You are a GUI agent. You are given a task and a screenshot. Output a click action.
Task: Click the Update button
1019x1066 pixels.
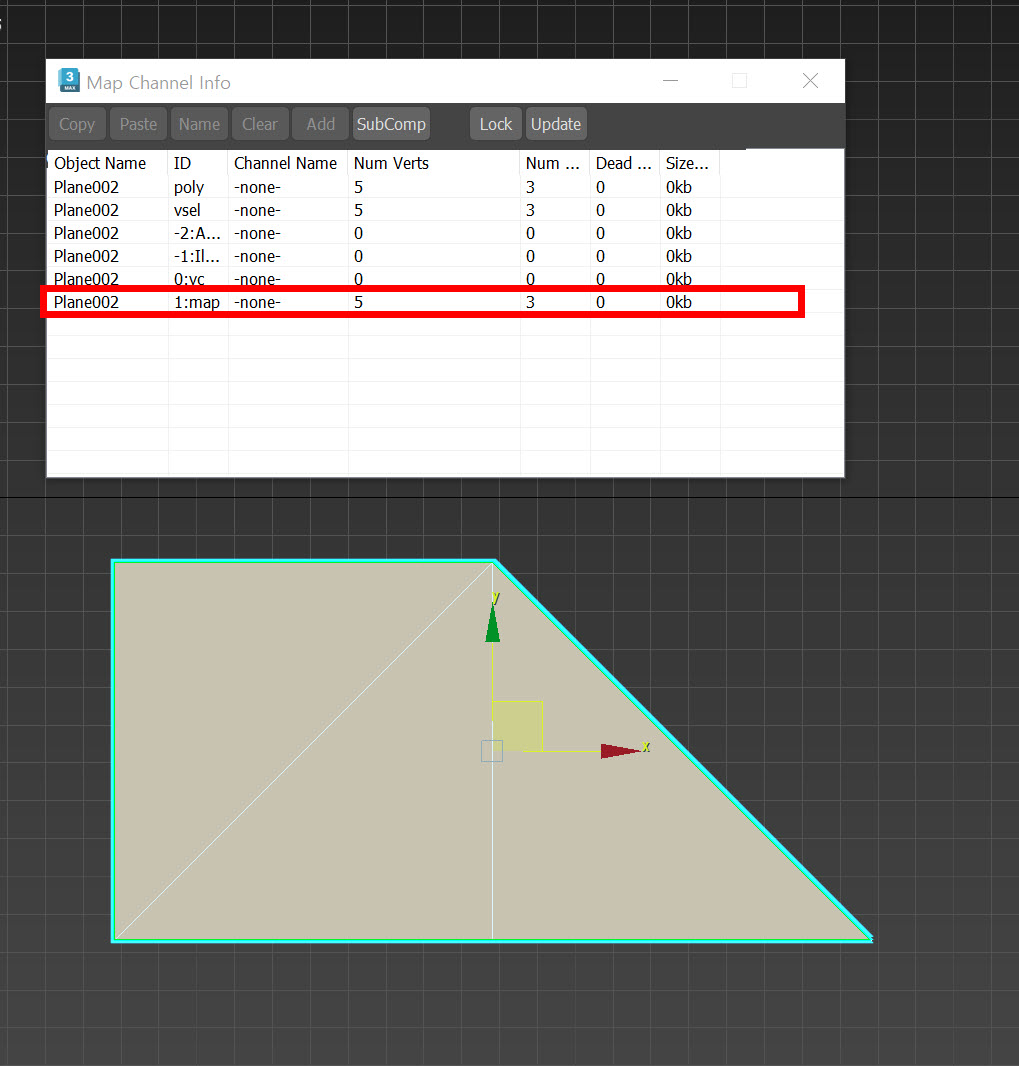555,124
